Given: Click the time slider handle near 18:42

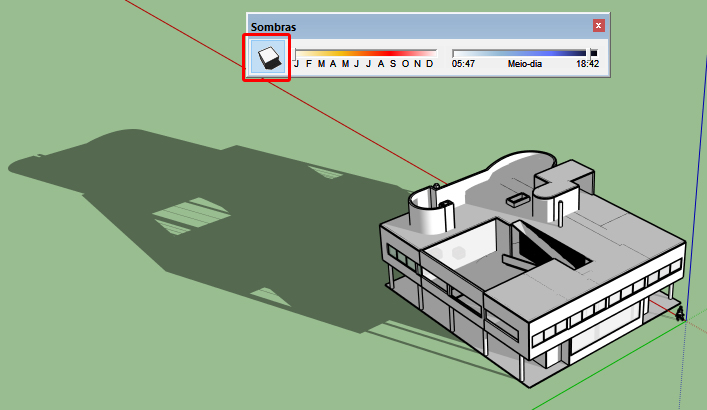Looking at the screenshot, I should (x=590, y=53).
